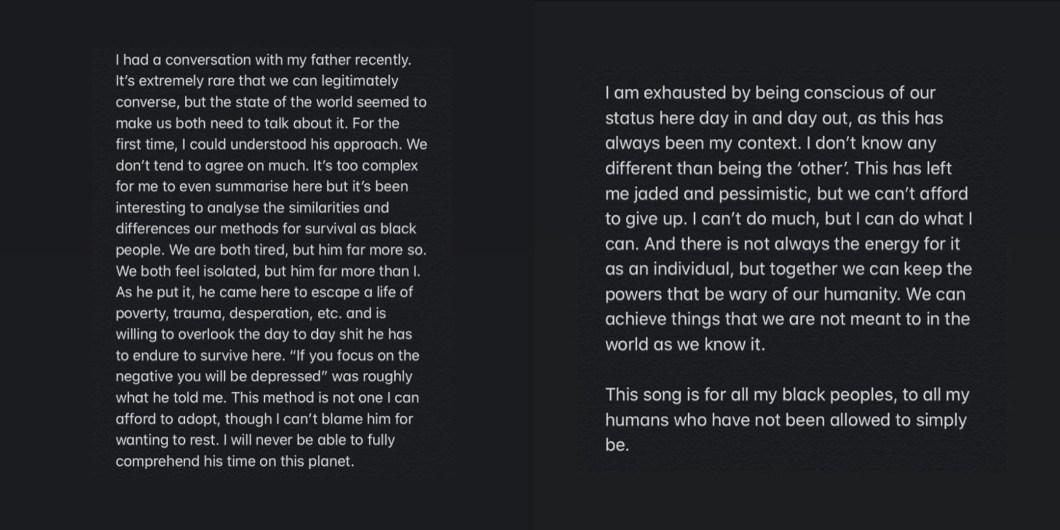Click the line "powers that be wary of our humanity"
This screenshot has width=1060, height=530.
click(788, 294)
